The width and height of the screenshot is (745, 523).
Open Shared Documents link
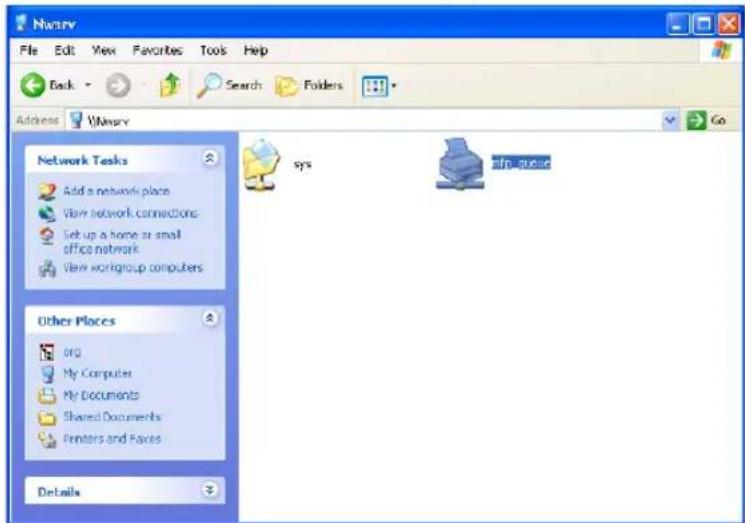pos(112,417)
